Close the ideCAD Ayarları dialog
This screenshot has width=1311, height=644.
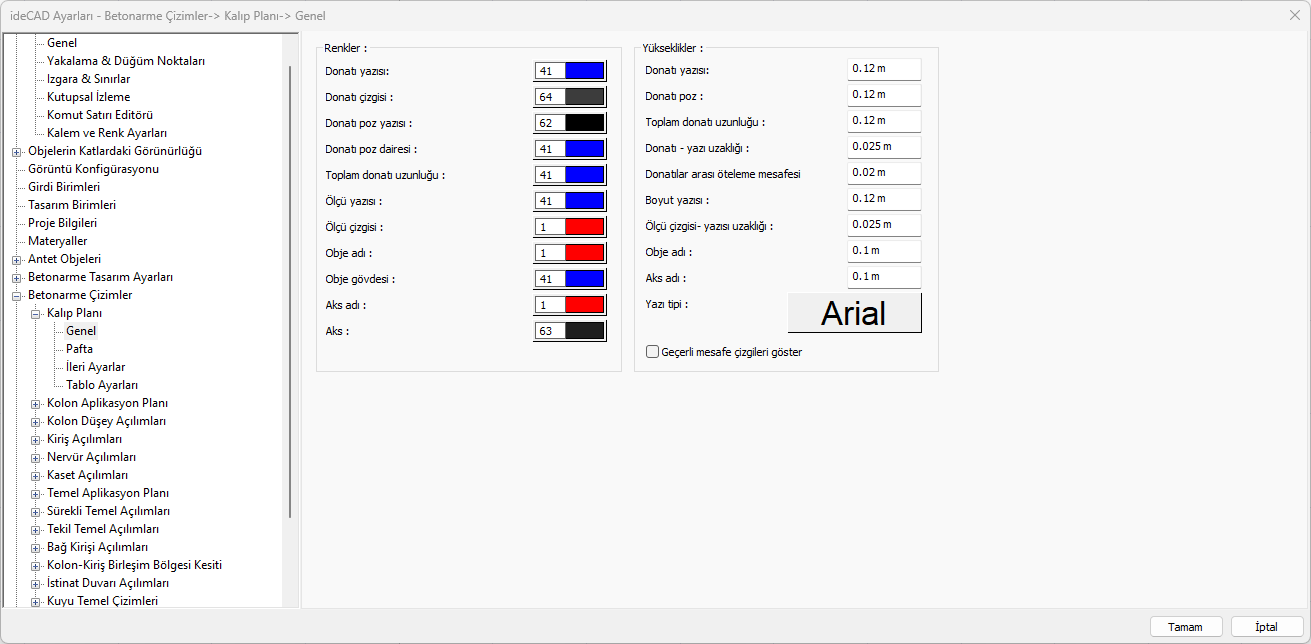click(x=1295, y=15)
